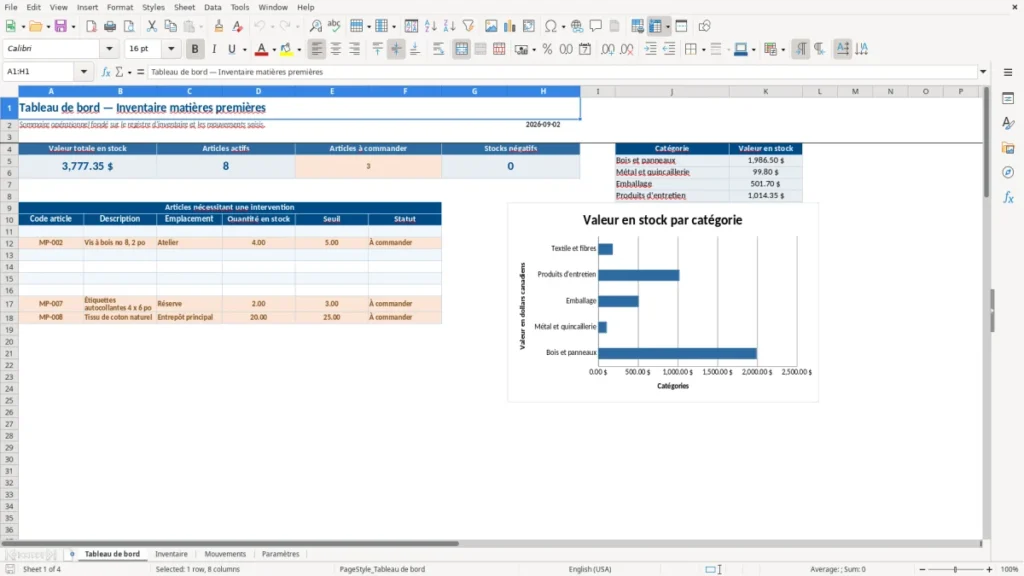Open the Navigator panel in the sidebar
The width and height of the screenshot is (1024, 576).
(x=1008, y=172)
